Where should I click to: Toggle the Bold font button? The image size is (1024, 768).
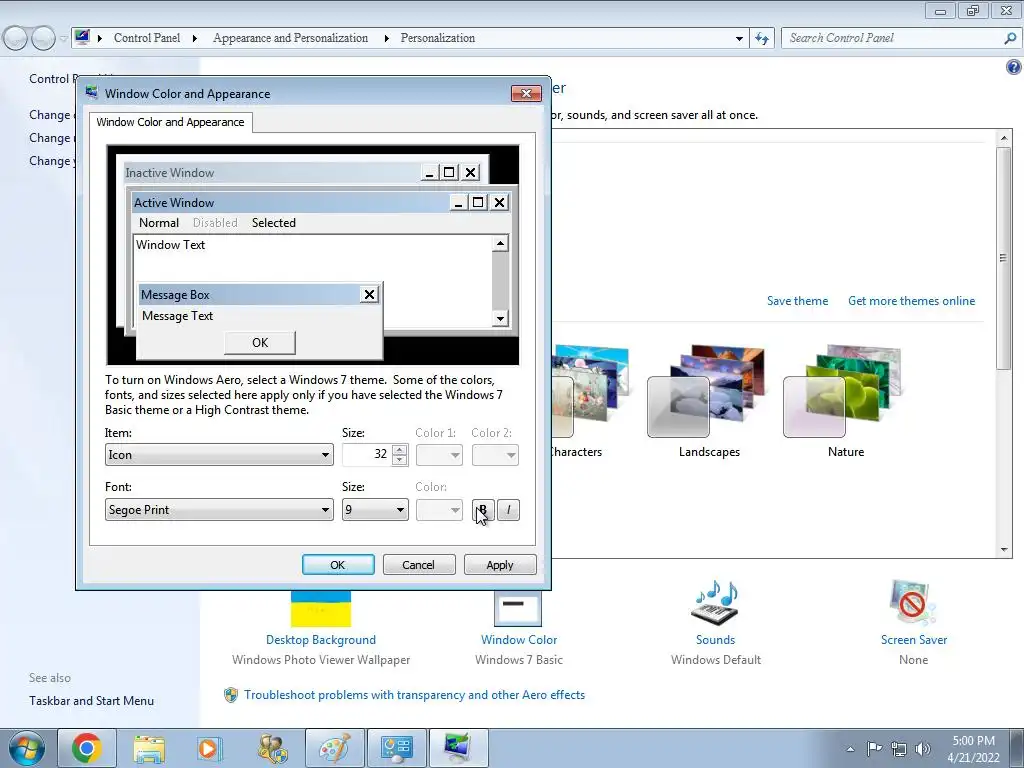(x=483, y=509)
